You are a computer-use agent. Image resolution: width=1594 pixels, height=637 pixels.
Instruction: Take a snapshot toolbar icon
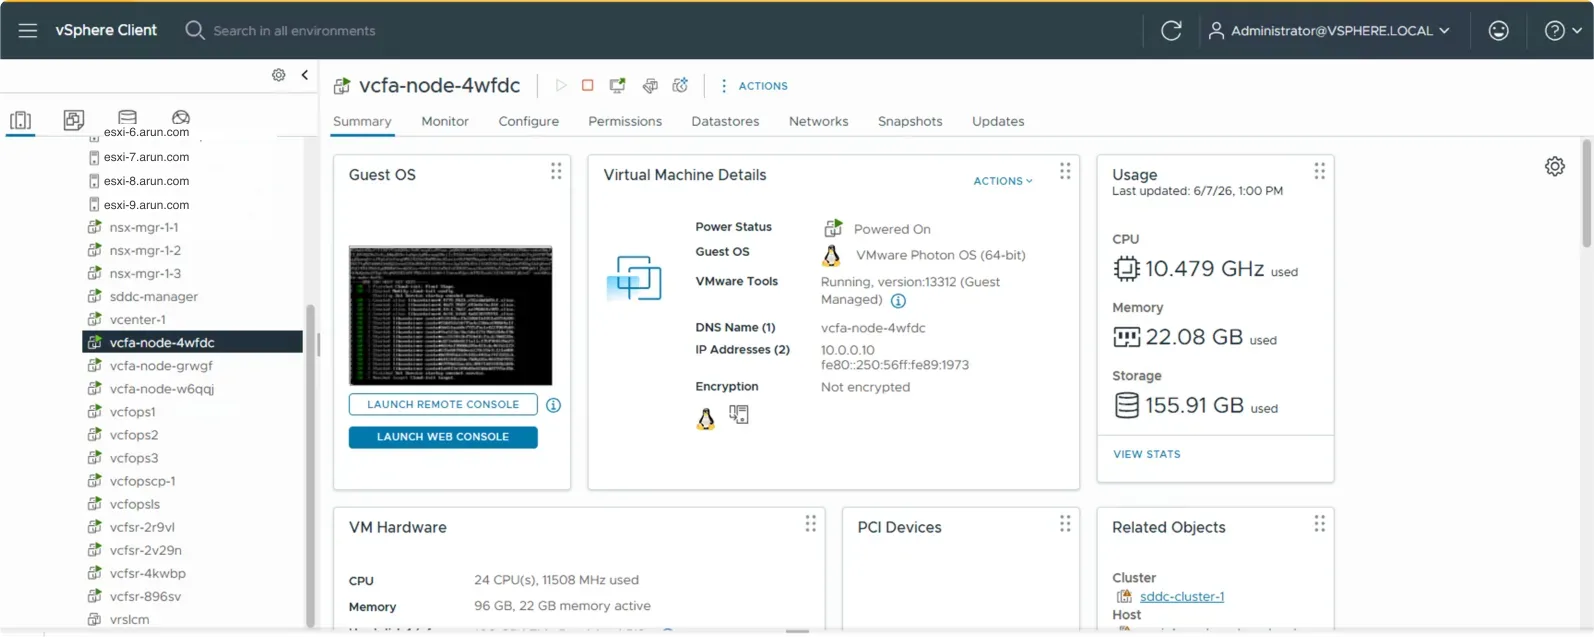click(x=681, y=86)
